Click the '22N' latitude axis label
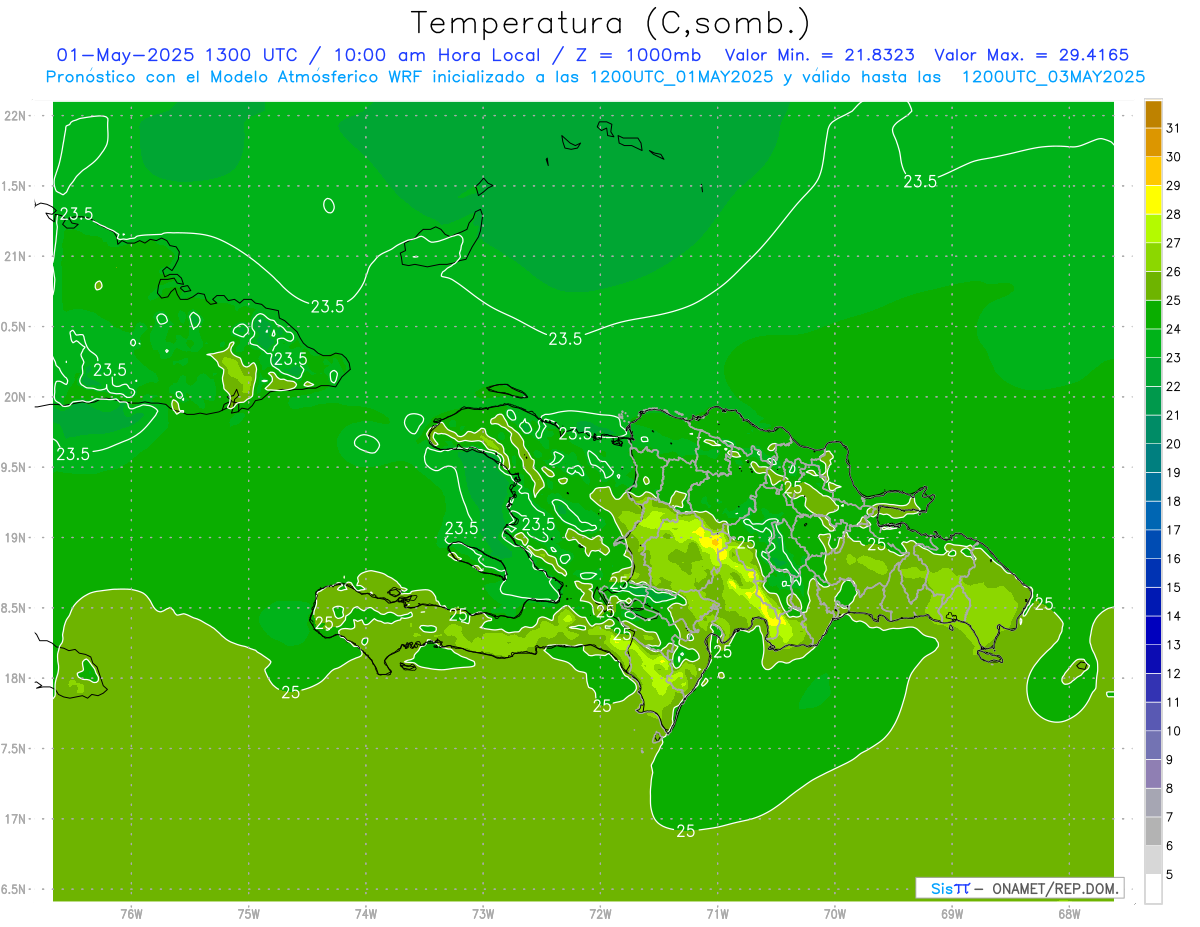1200x927 pixels. [x=15, y=116]
